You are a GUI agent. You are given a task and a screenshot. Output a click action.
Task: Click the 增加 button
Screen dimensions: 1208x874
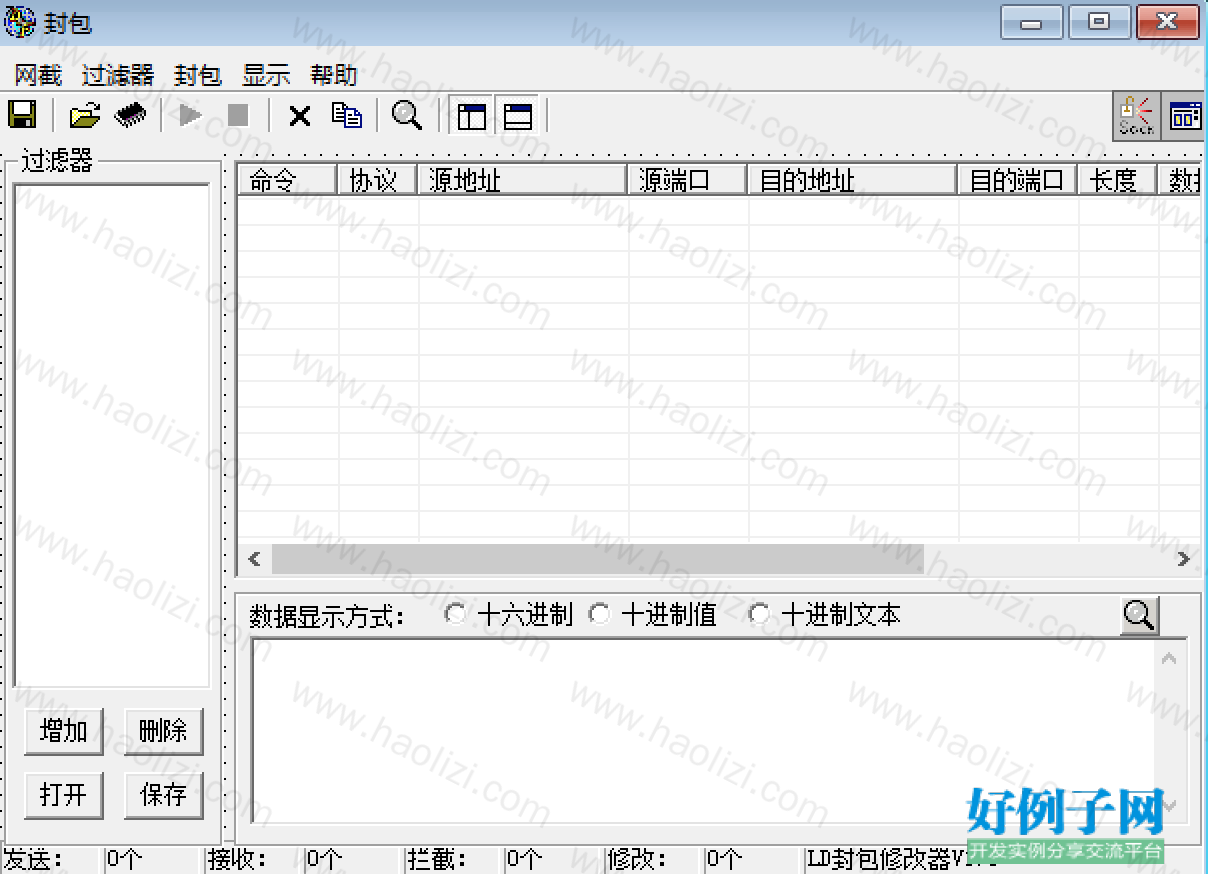click(x=63, y=731)
